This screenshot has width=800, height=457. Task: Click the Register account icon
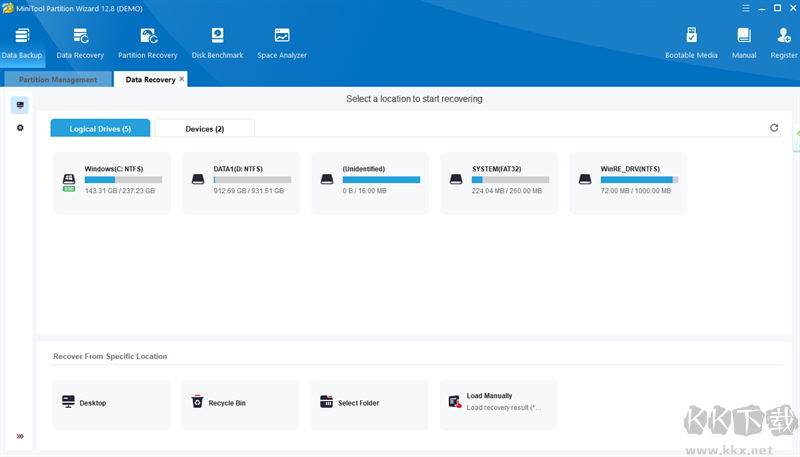[x=783, y=42]
